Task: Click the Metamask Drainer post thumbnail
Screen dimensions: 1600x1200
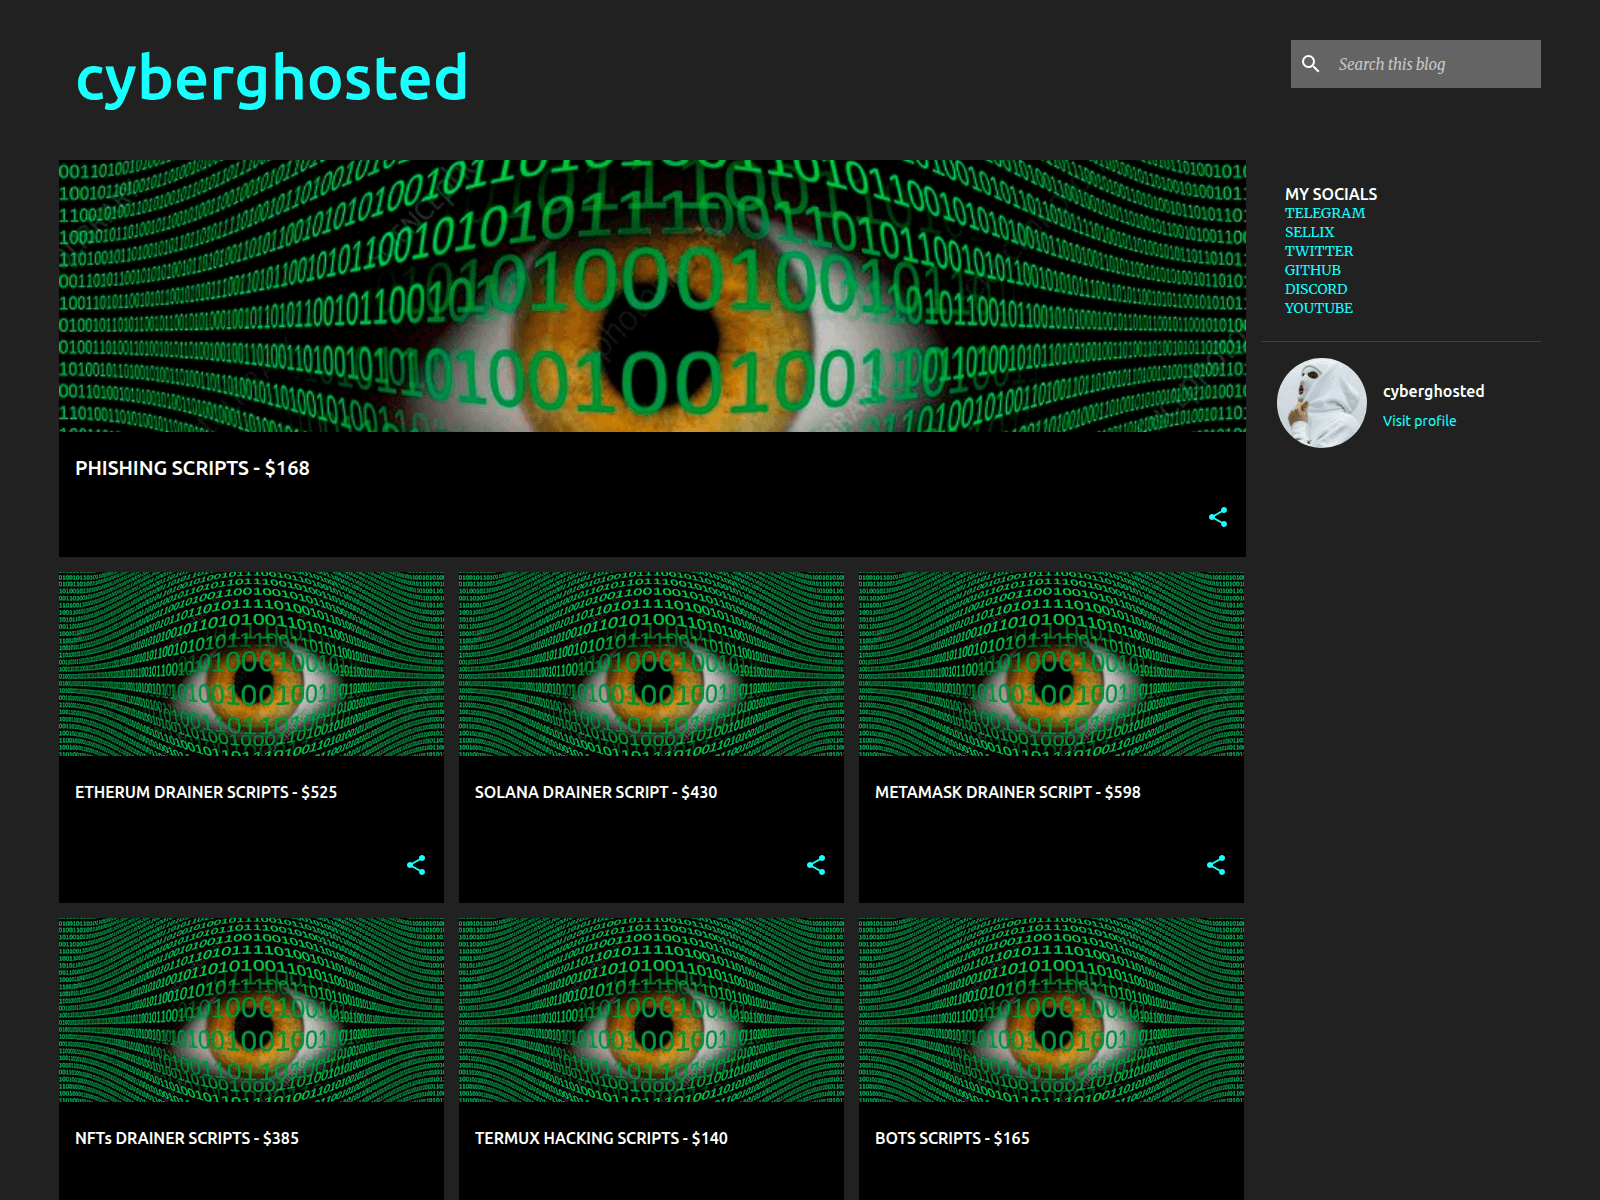Action: tap(1051, 664)
